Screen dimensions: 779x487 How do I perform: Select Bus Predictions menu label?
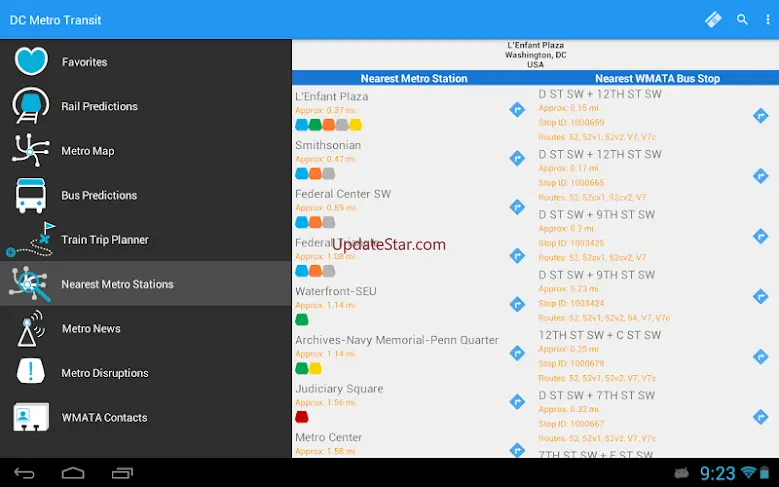(99, 195)
